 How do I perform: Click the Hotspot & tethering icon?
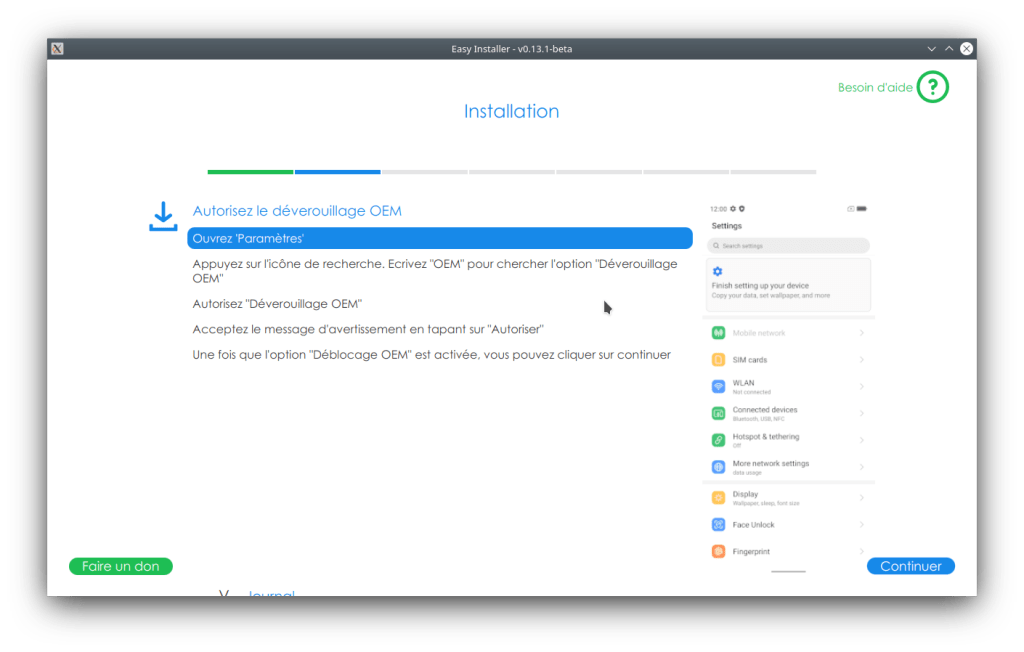point(718,440)
